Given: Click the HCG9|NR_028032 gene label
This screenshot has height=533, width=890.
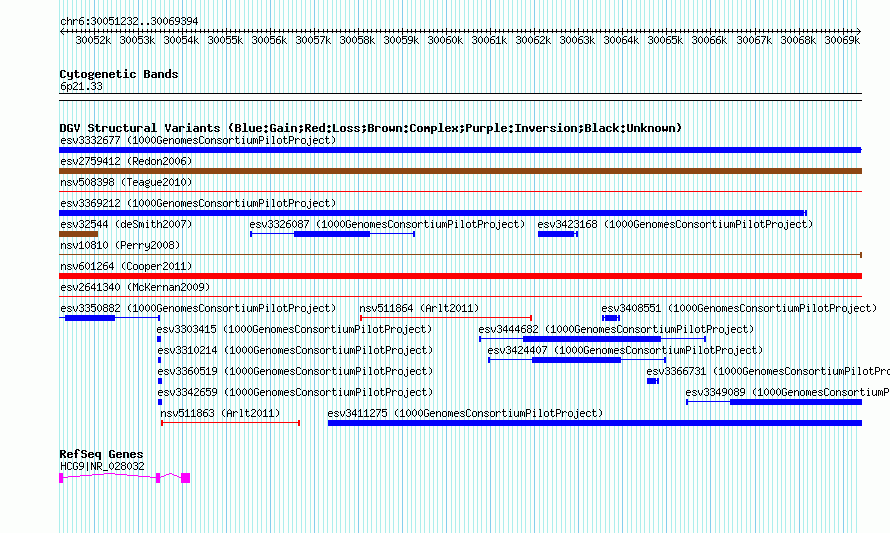Looking at the screenshot, I should click(x=102, y=467).
